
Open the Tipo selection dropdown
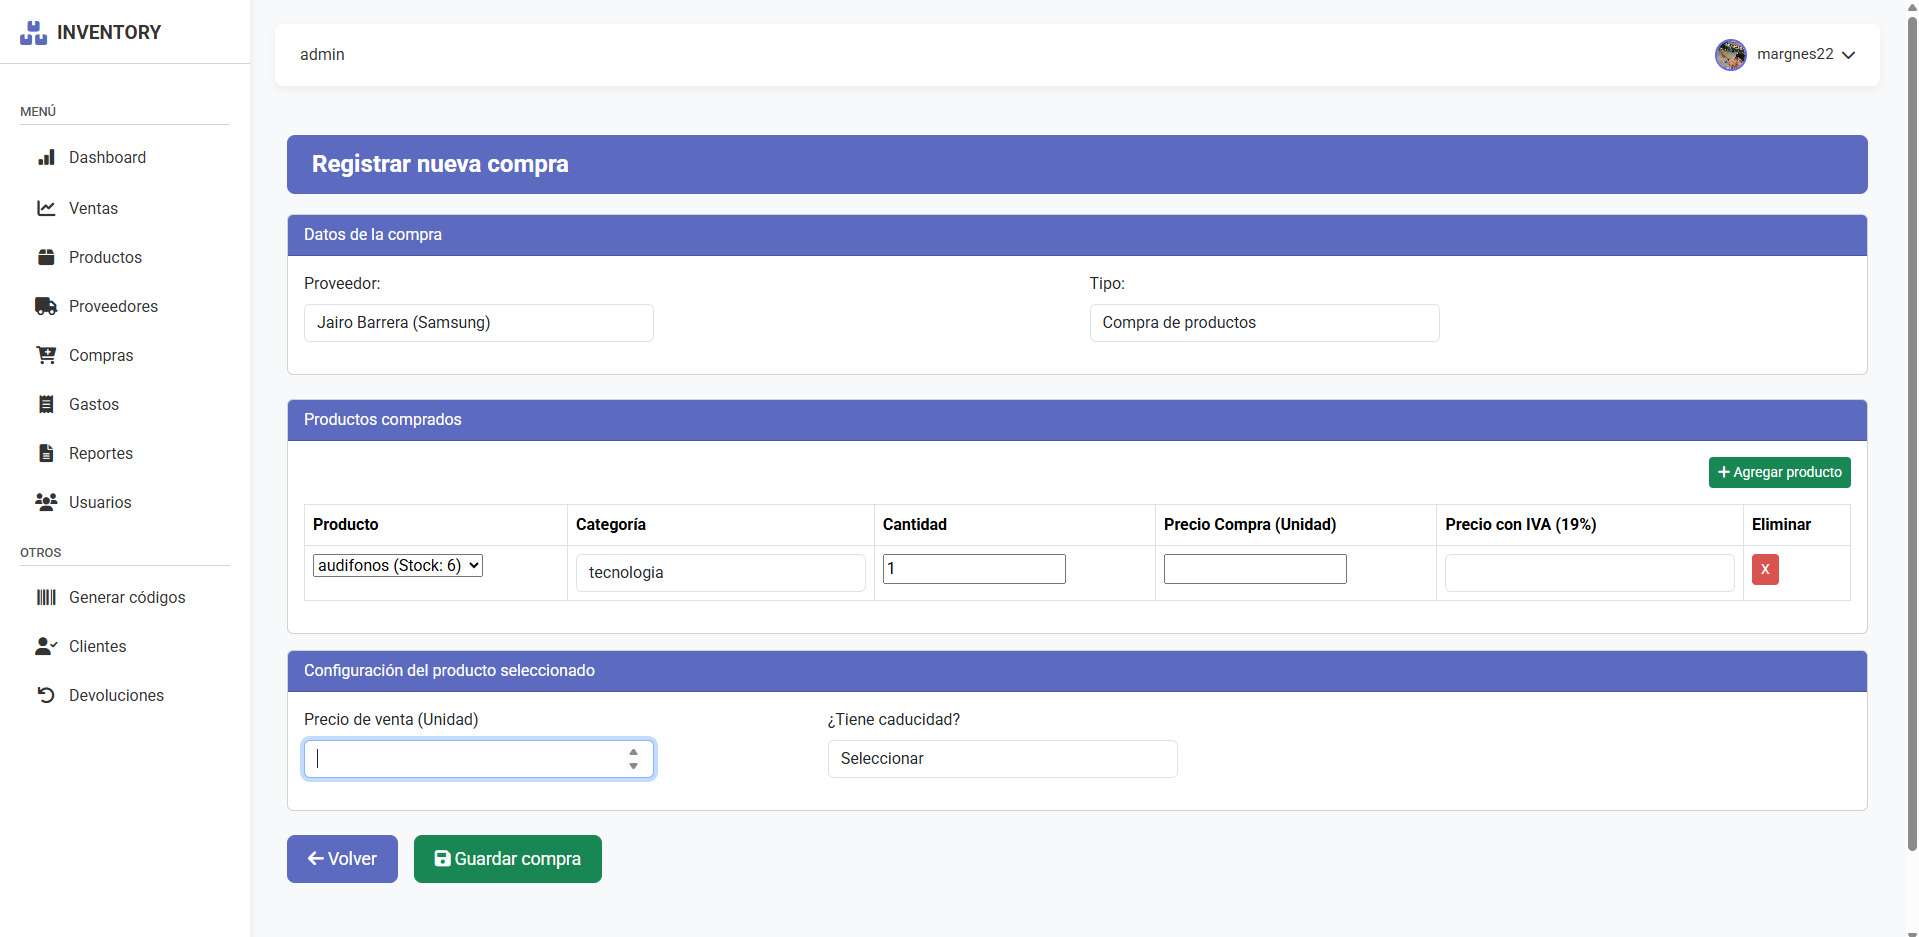click(x=1263, y=323)
